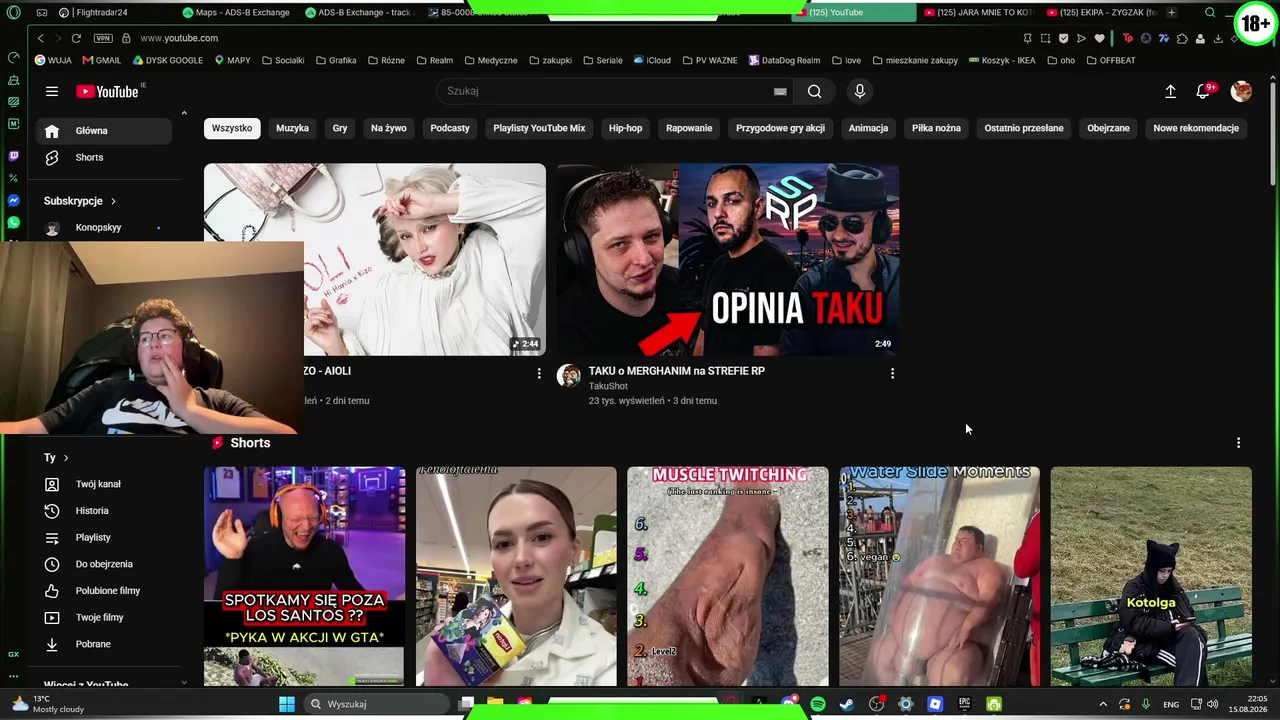Open WhatsApp in the Opera sidebar
The image size is (1280, 720).
coord(13,223)
